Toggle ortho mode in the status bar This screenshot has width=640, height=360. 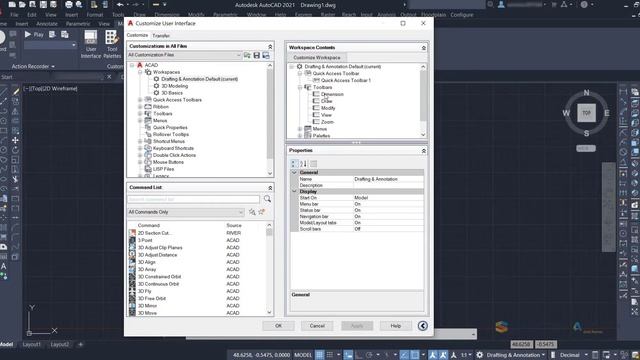tap(359, 355)
